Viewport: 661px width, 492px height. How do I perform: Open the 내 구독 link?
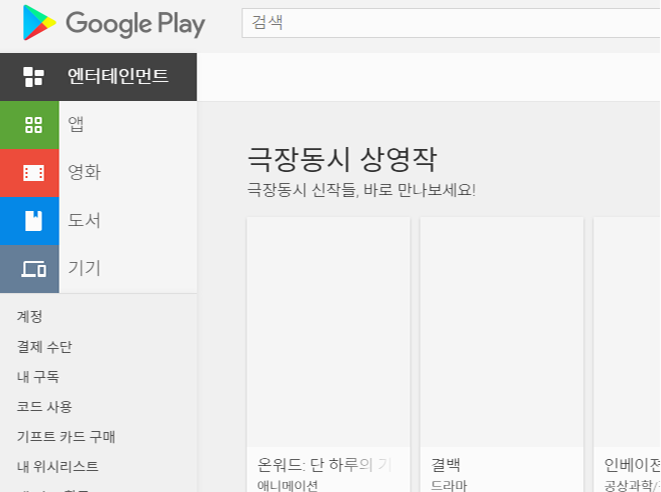(x=38, y=376)
